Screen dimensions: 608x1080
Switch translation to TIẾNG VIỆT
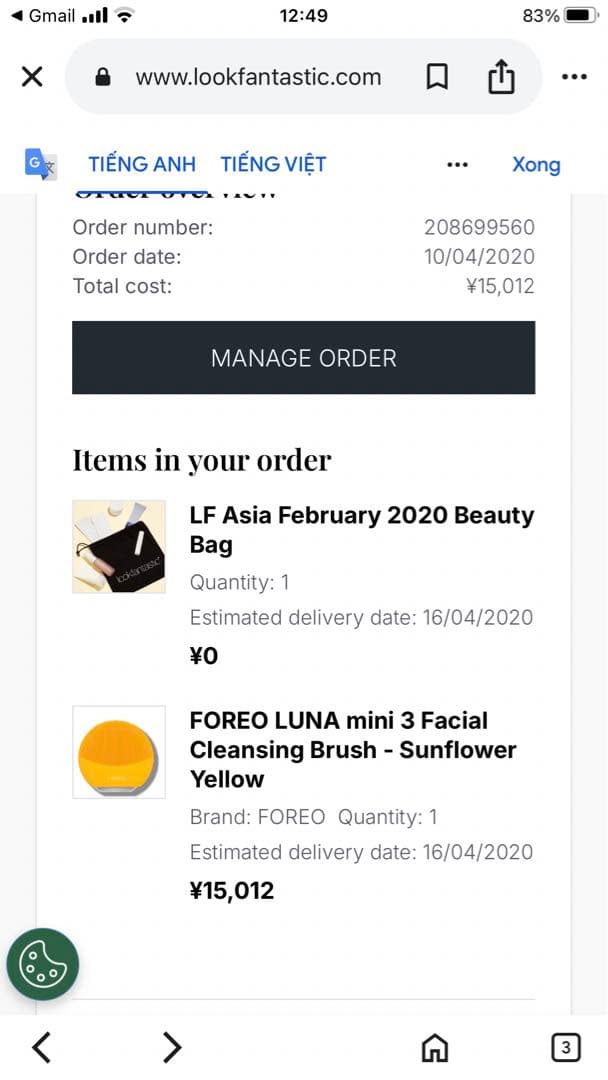pos(273,163)
